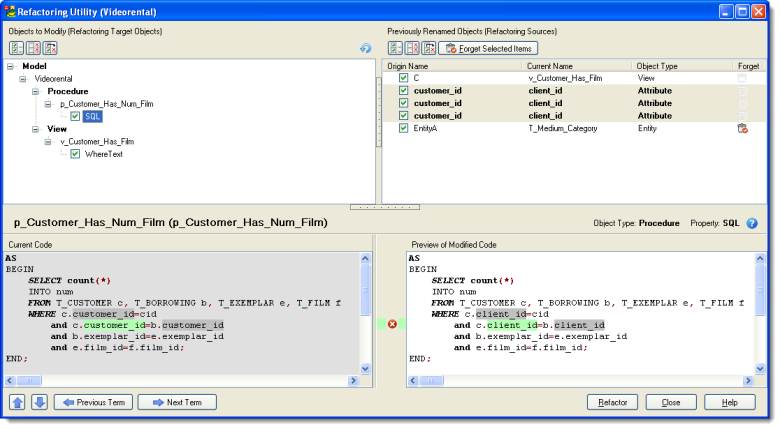The width and height of the screenshot is (780, 429).
Task: Uncheck the EntityA row checkbox
Action: click(x=403, y=129)
